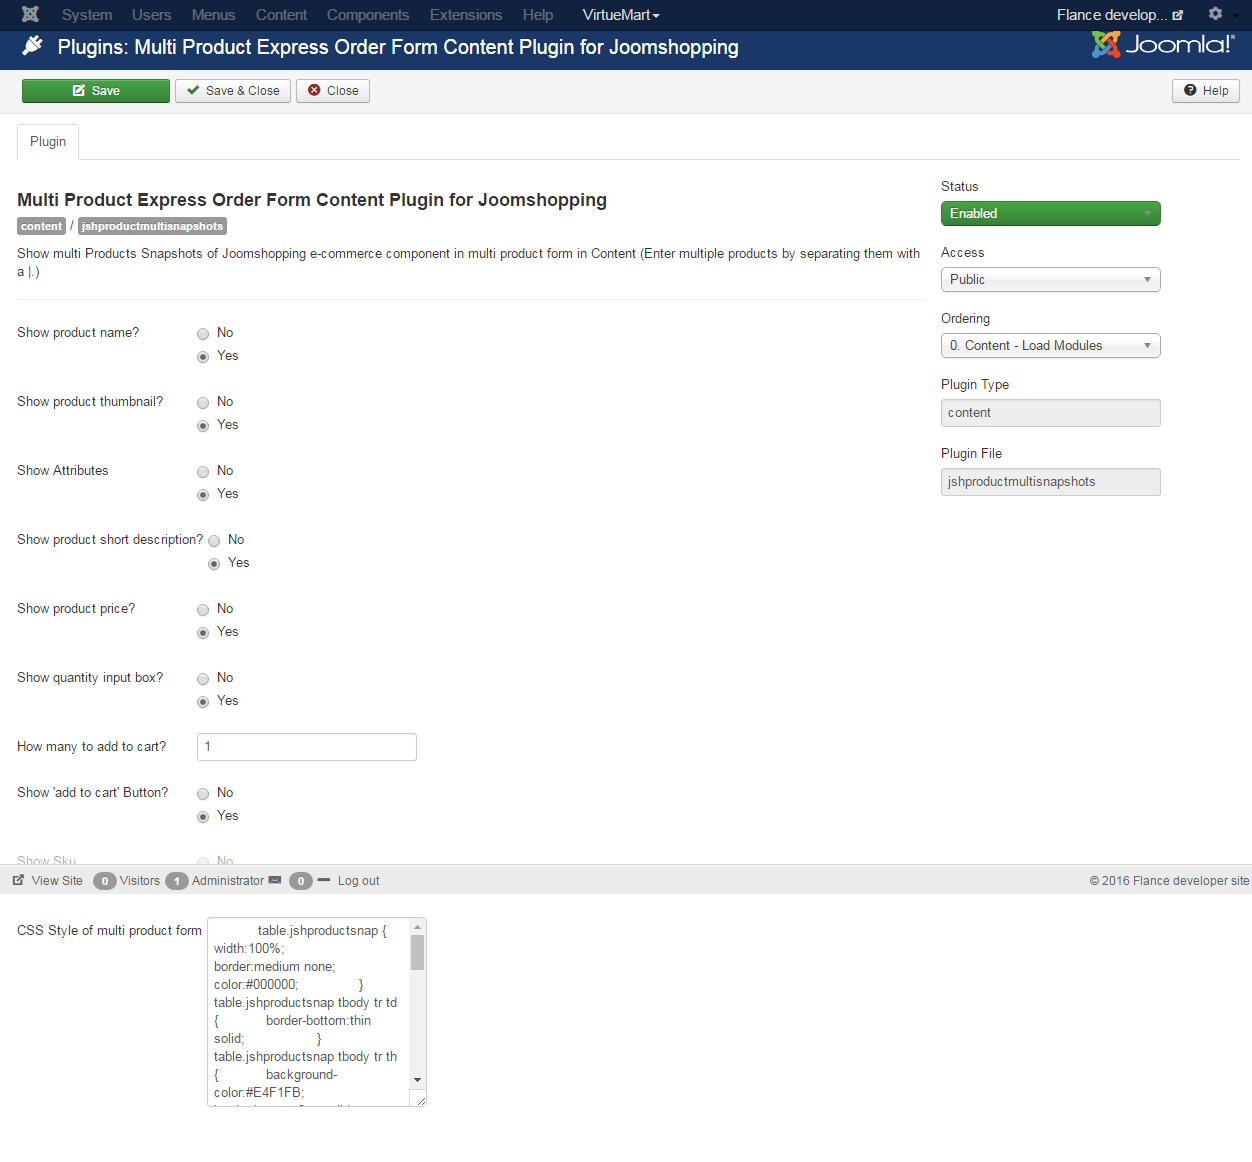Select Yes for Show 'add to cart' Button
This screenshot has width=1252, height=1162.
pyautogui.click(x=203, y=817)
